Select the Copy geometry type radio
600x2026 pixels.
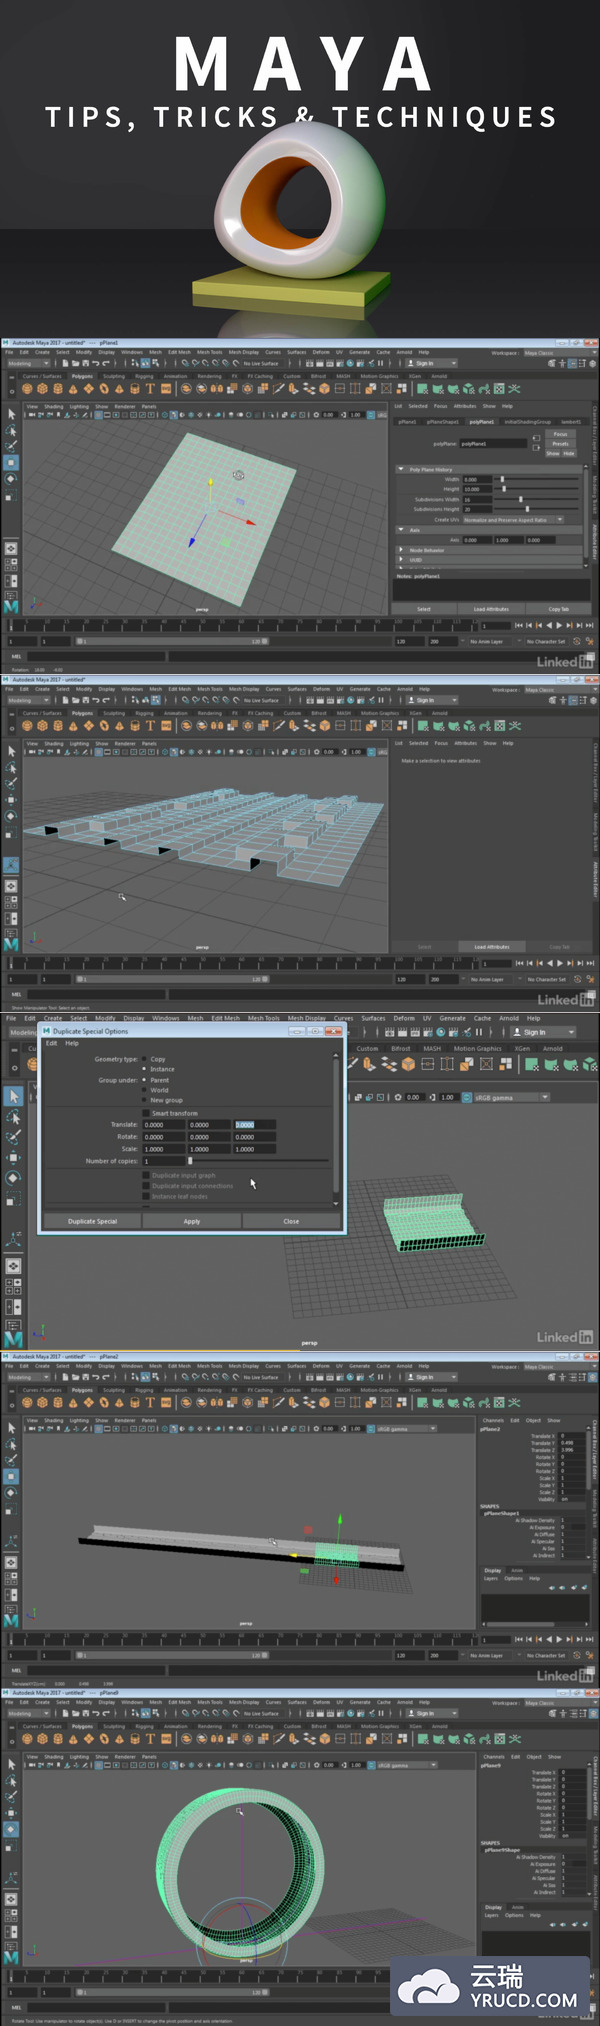[x=145, y=1059]
